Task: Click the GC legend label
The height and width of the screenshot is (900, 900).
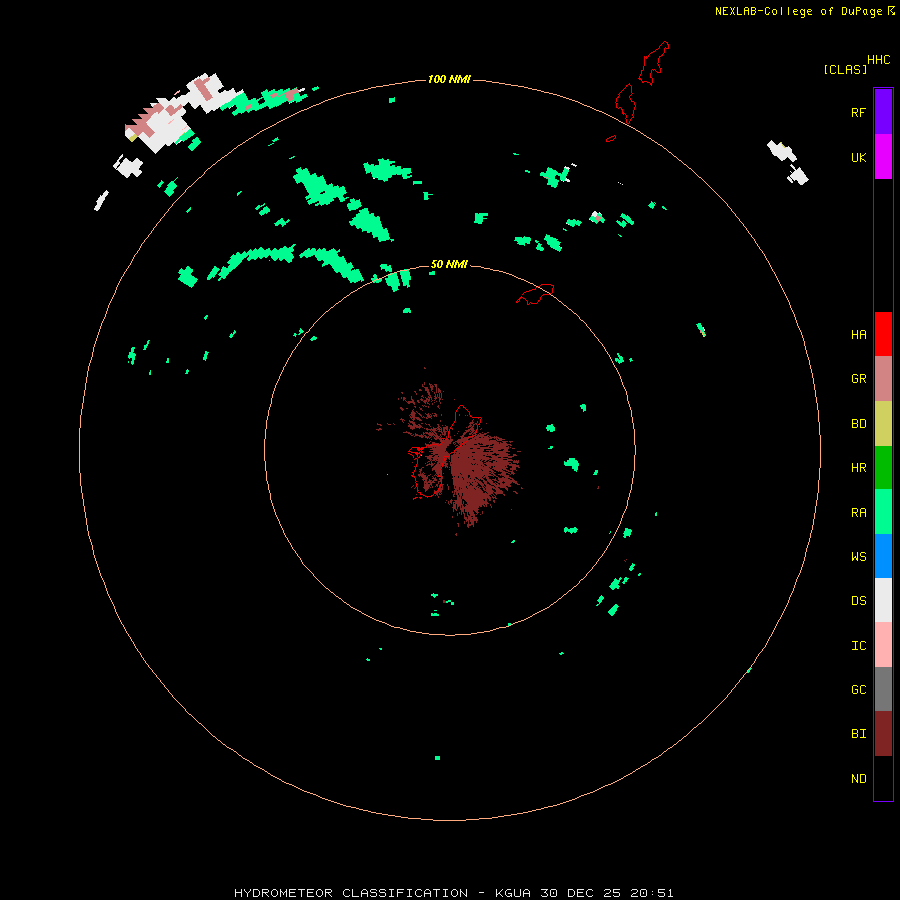Action: (x=859, y=690)
